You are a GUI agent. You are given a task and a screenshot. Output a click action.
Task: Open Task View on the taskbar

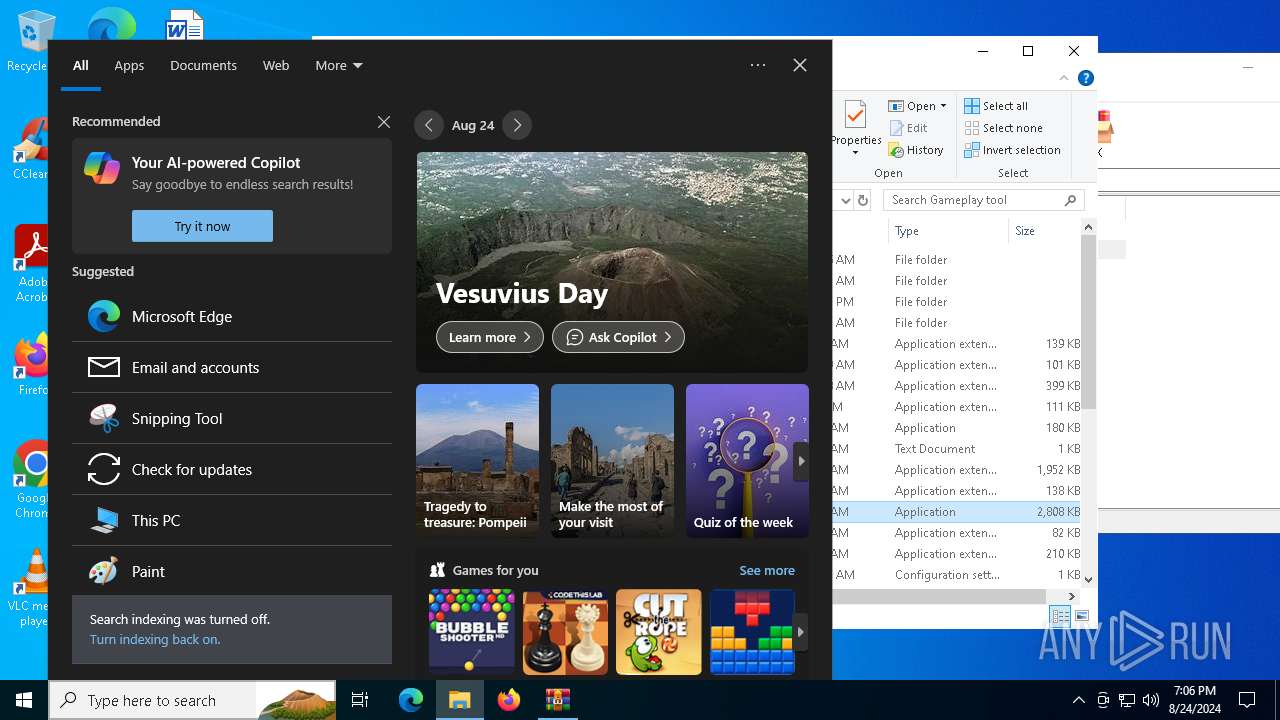[x=360, y=700]
